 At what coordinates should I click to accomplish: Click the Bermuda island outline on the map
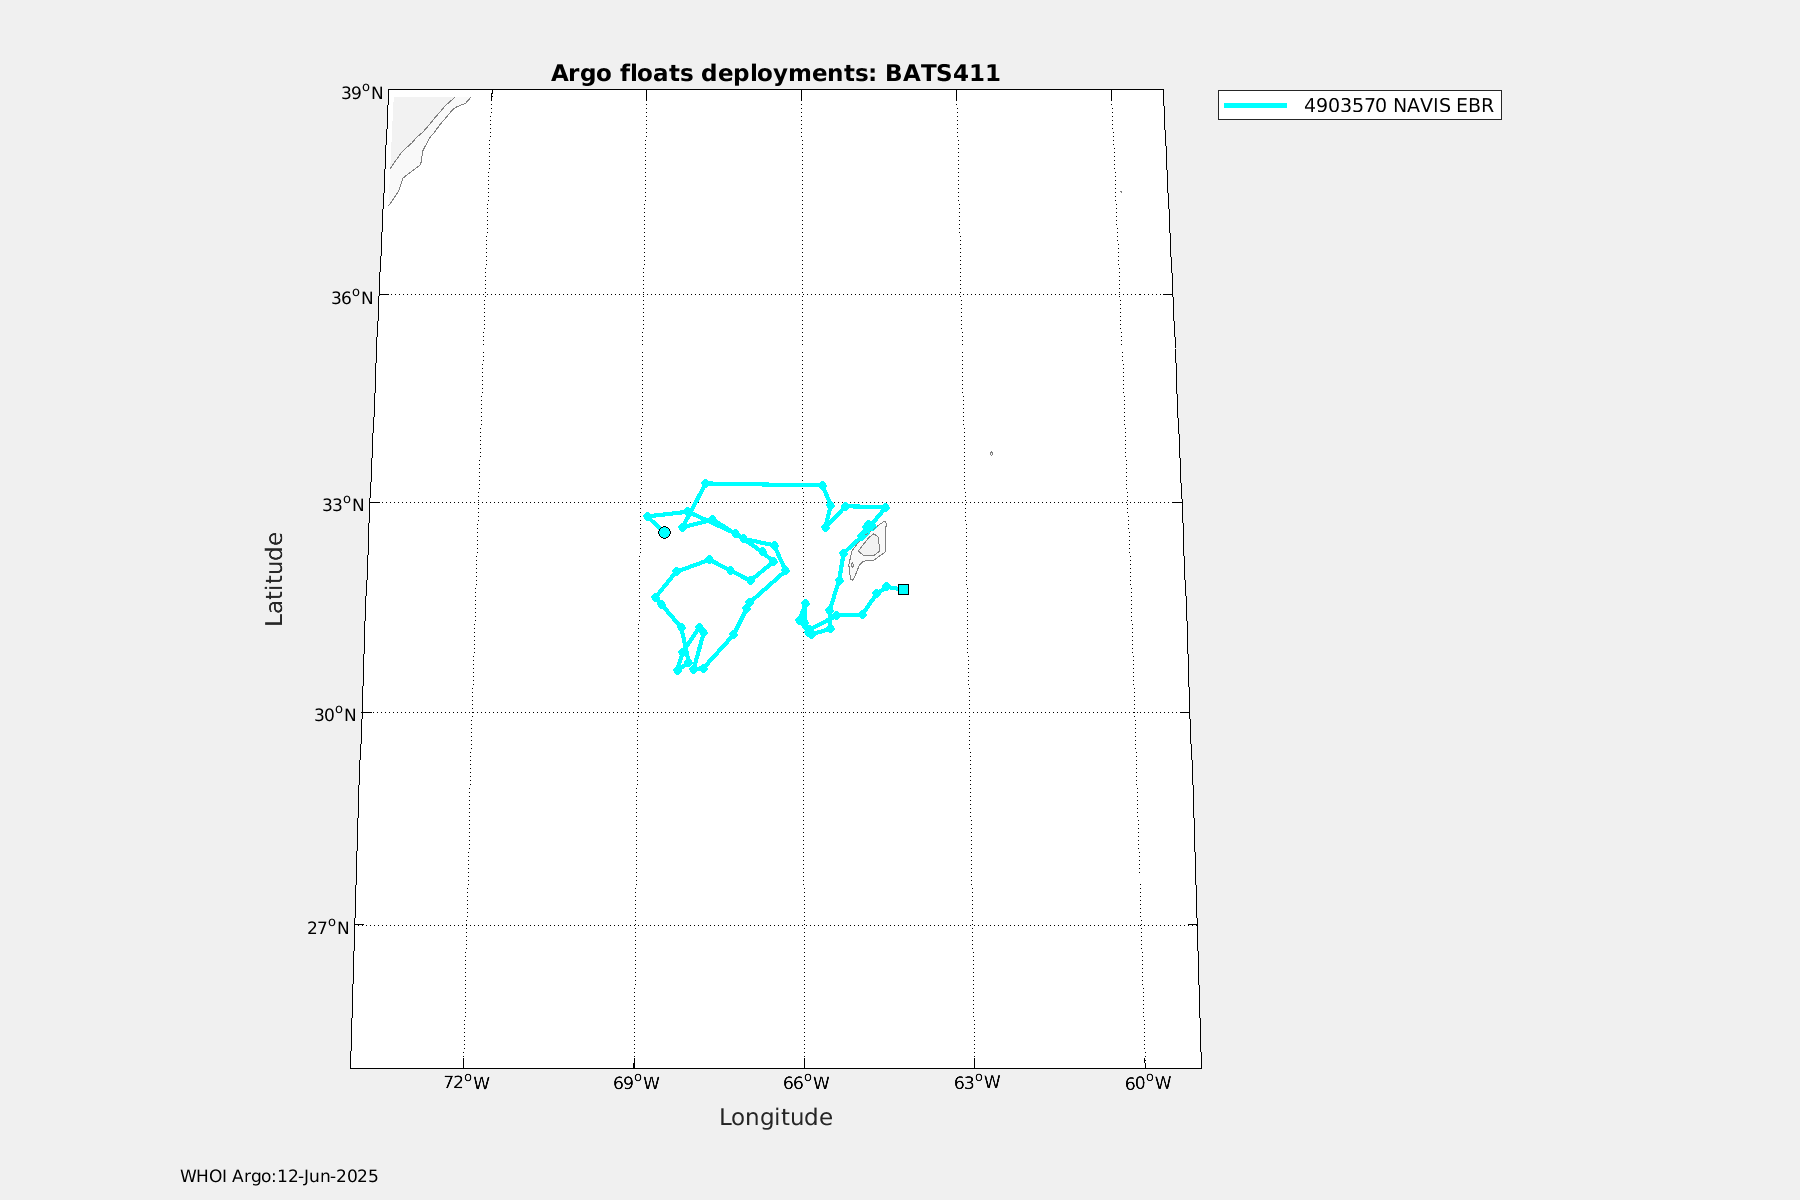868,550
